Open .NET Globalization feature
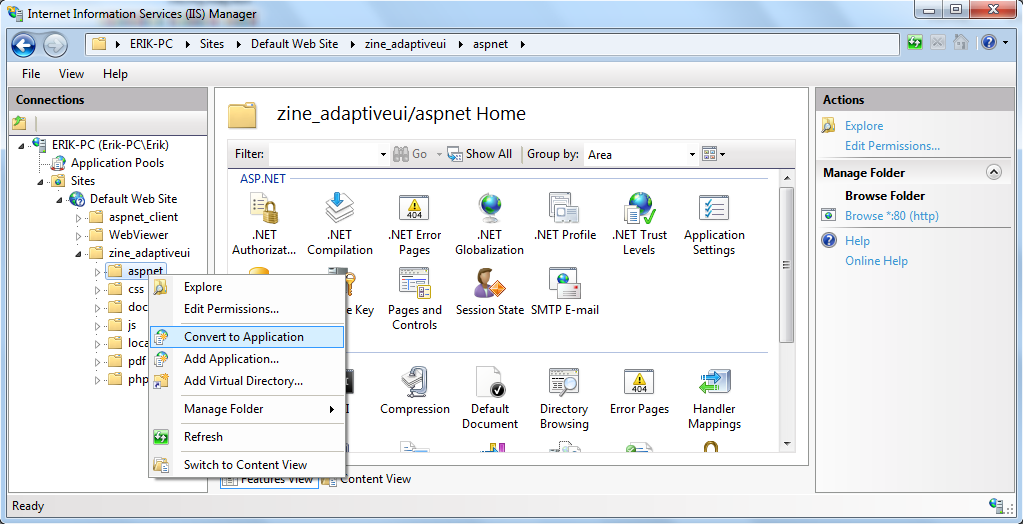The height and width of the screenshot is (524, 1023). 489,223
